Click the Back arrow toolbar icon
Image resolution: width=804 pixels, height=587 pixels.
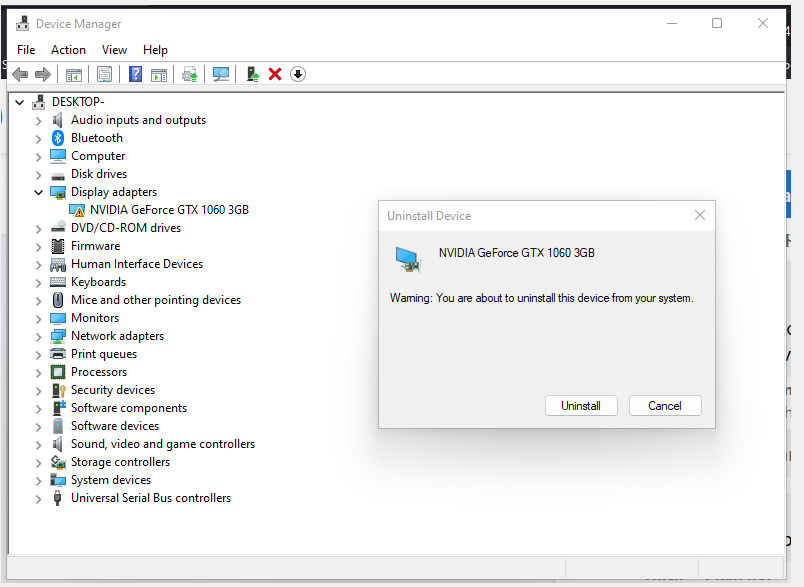click(20, 74)
